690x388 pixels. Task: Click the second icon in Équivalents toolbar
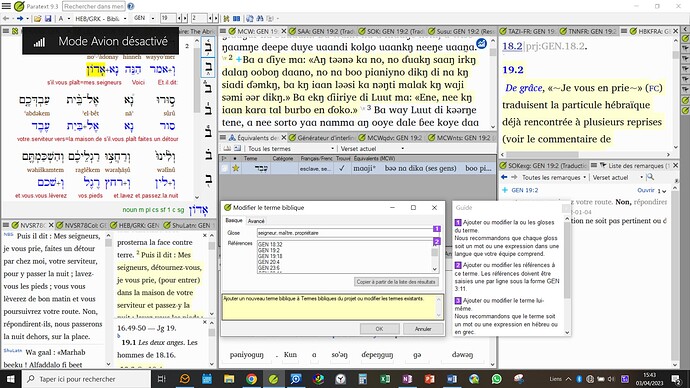tap(238, 149)
